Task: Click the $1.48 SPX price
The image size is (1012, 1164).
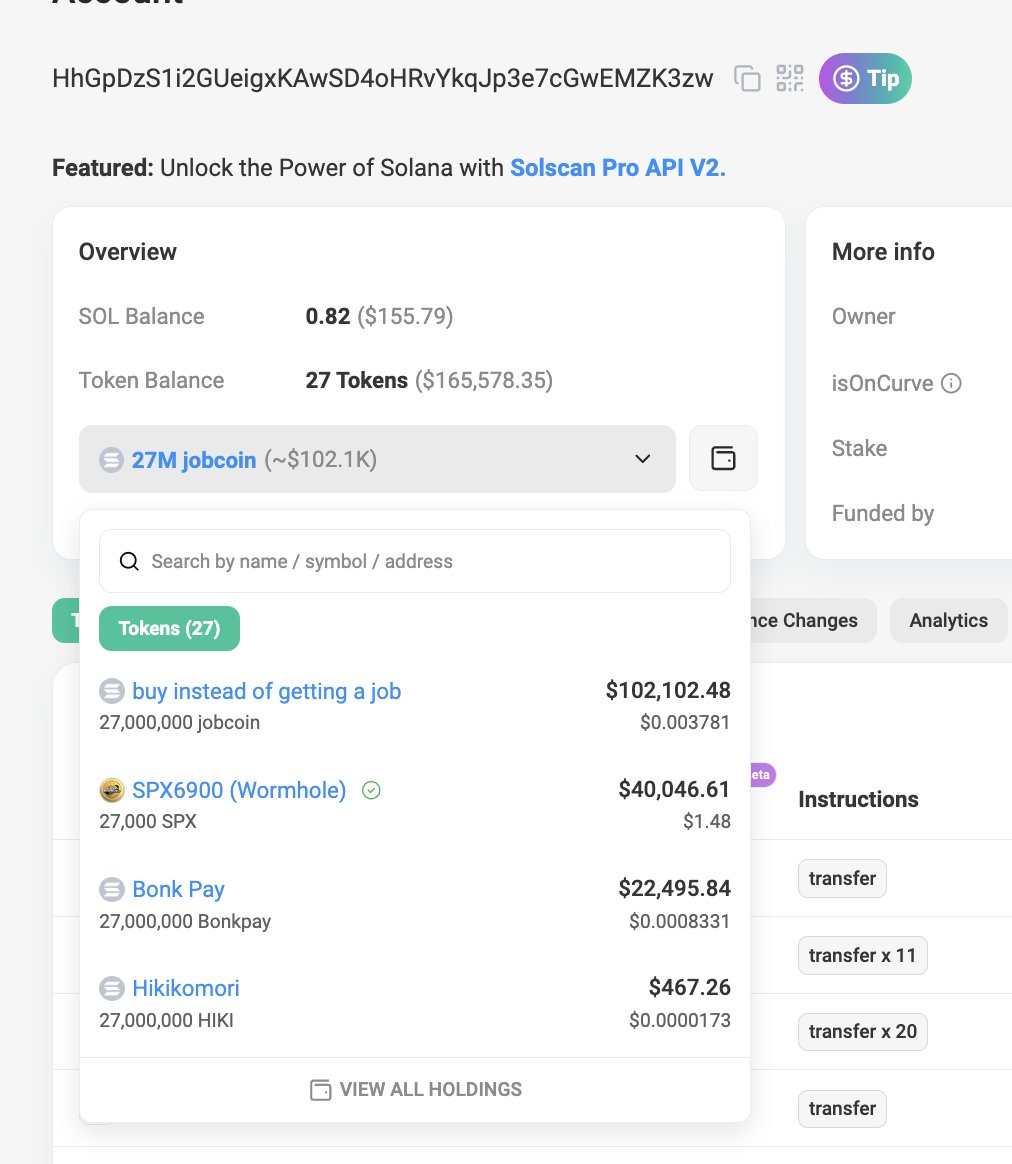Action: tap(707, 821)
